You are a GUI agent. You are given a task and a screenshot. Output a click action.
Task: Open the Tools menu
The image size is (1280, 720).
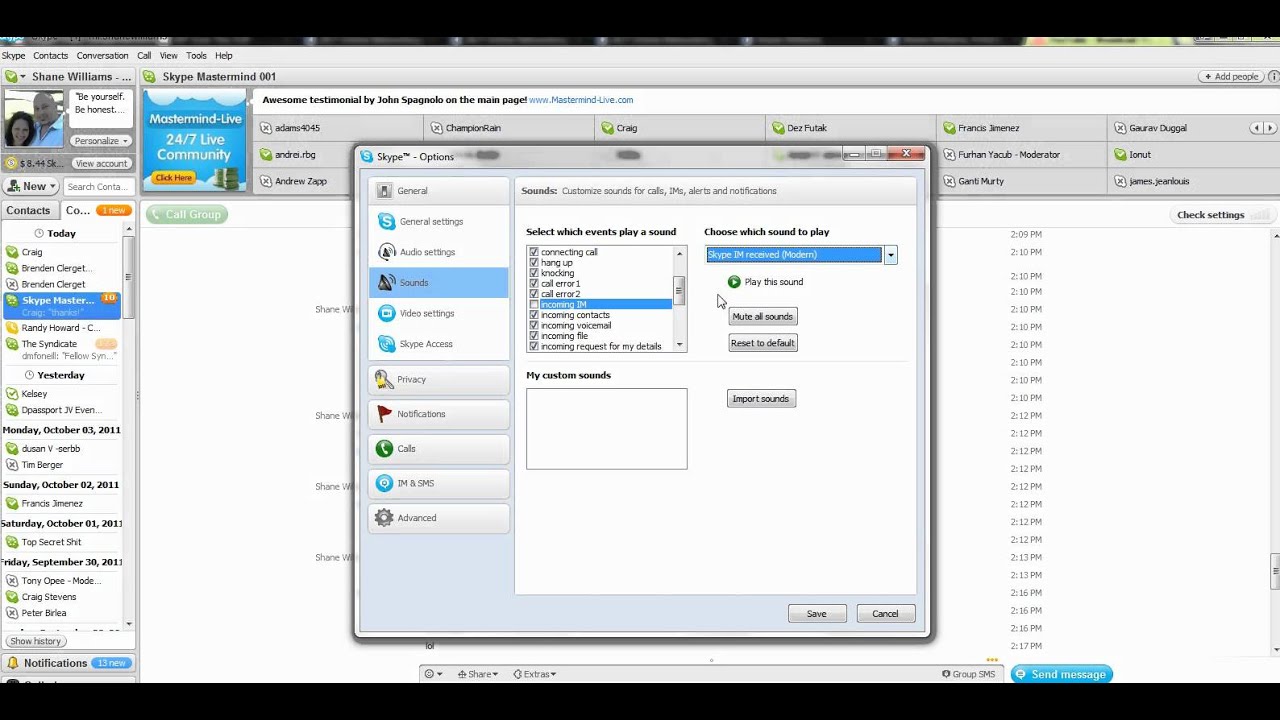click(x=196, y=56)
